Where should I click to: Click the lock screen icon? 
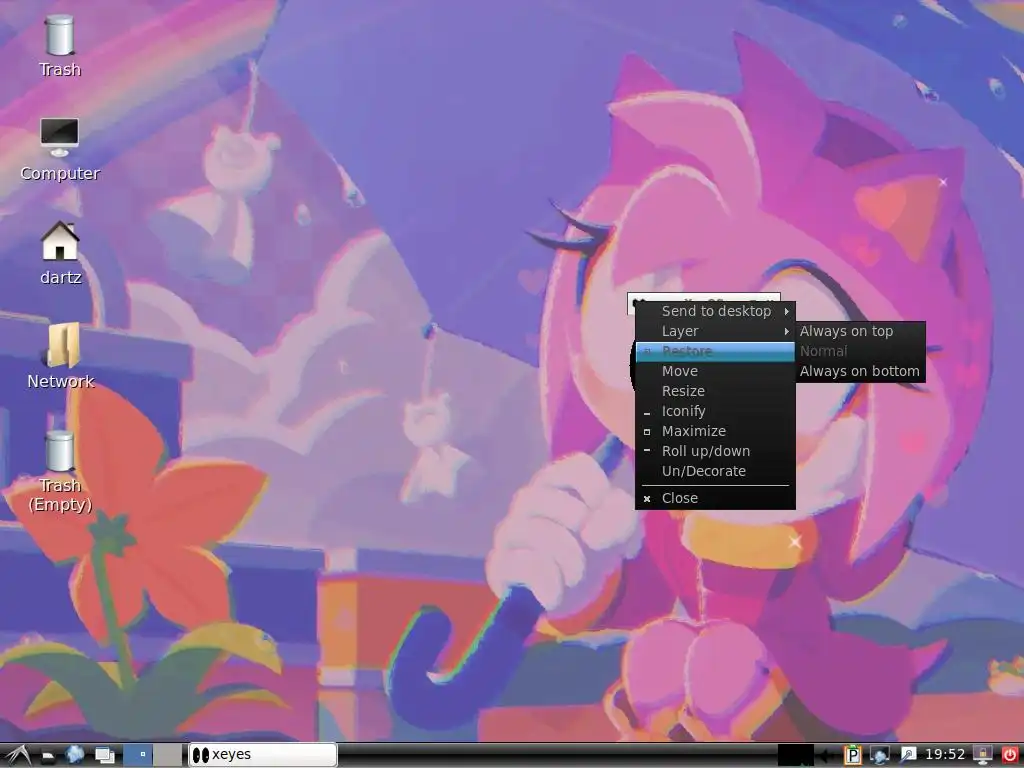[x=983, y=755]
